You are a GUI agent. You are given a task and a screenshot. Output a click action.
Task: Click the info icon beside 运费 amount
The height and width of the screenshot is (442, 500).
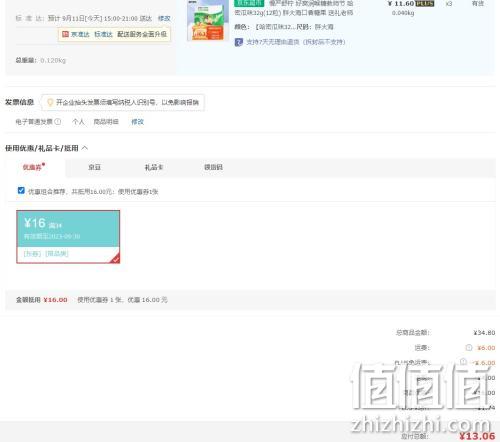(469, 348)
